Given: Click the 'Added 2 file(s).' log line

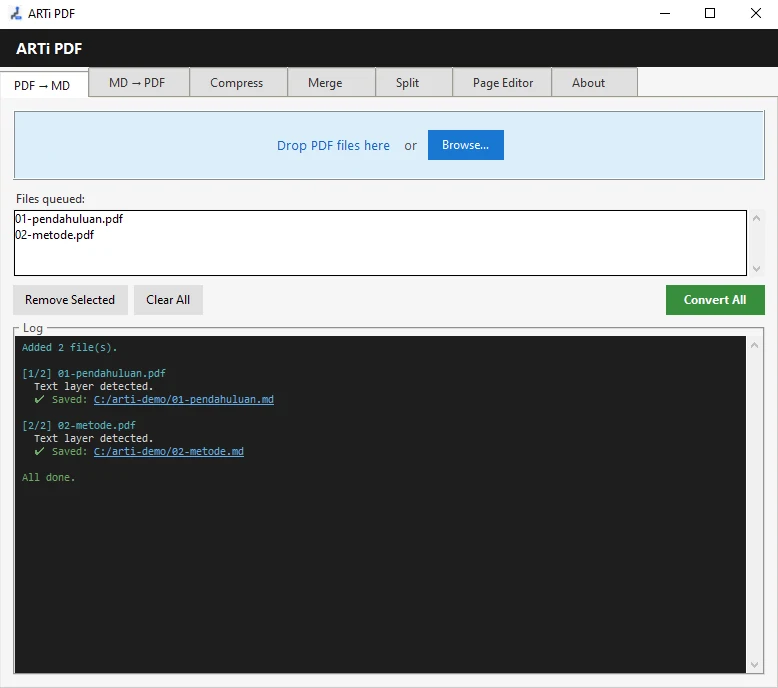Looking at the screenshot, I should [x=69, y=347].
